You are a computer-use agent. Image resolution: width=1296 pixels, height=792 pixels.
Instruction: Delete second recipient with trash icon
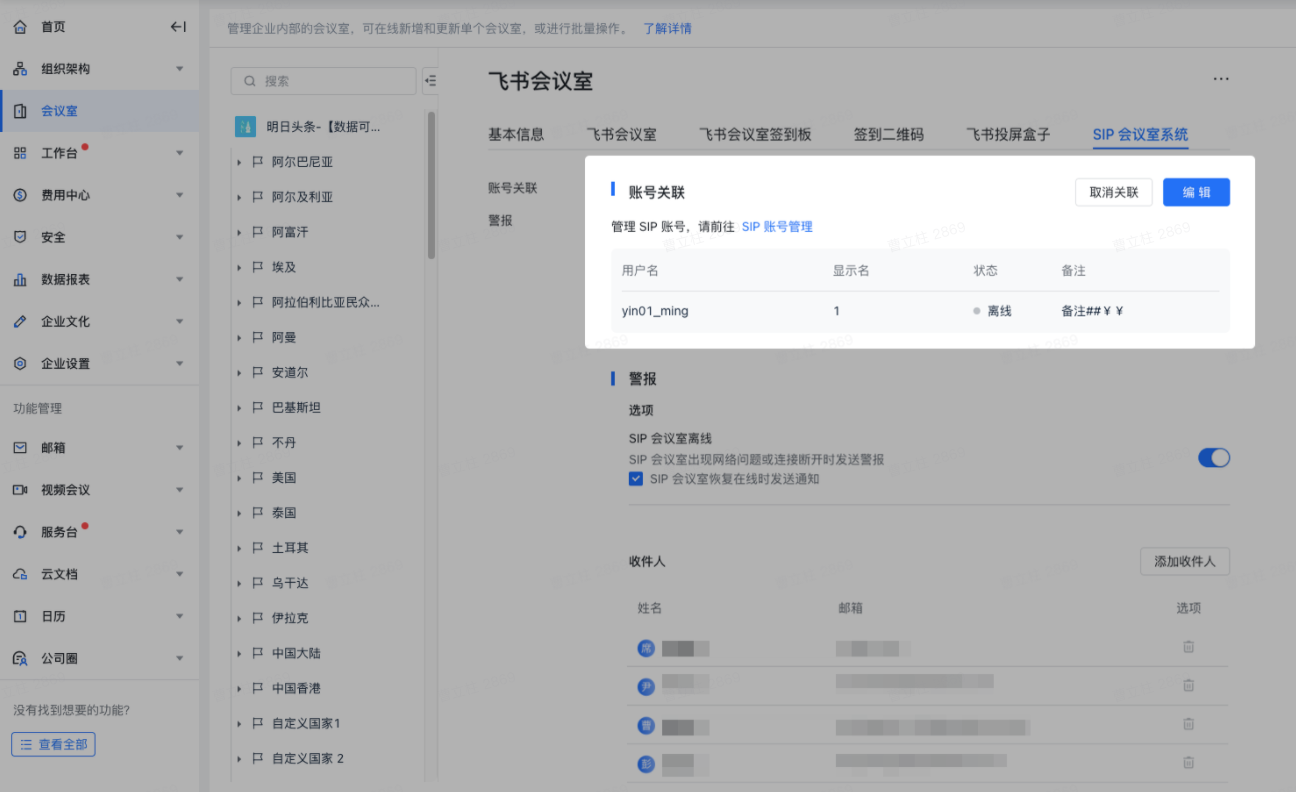point(1188,685)
